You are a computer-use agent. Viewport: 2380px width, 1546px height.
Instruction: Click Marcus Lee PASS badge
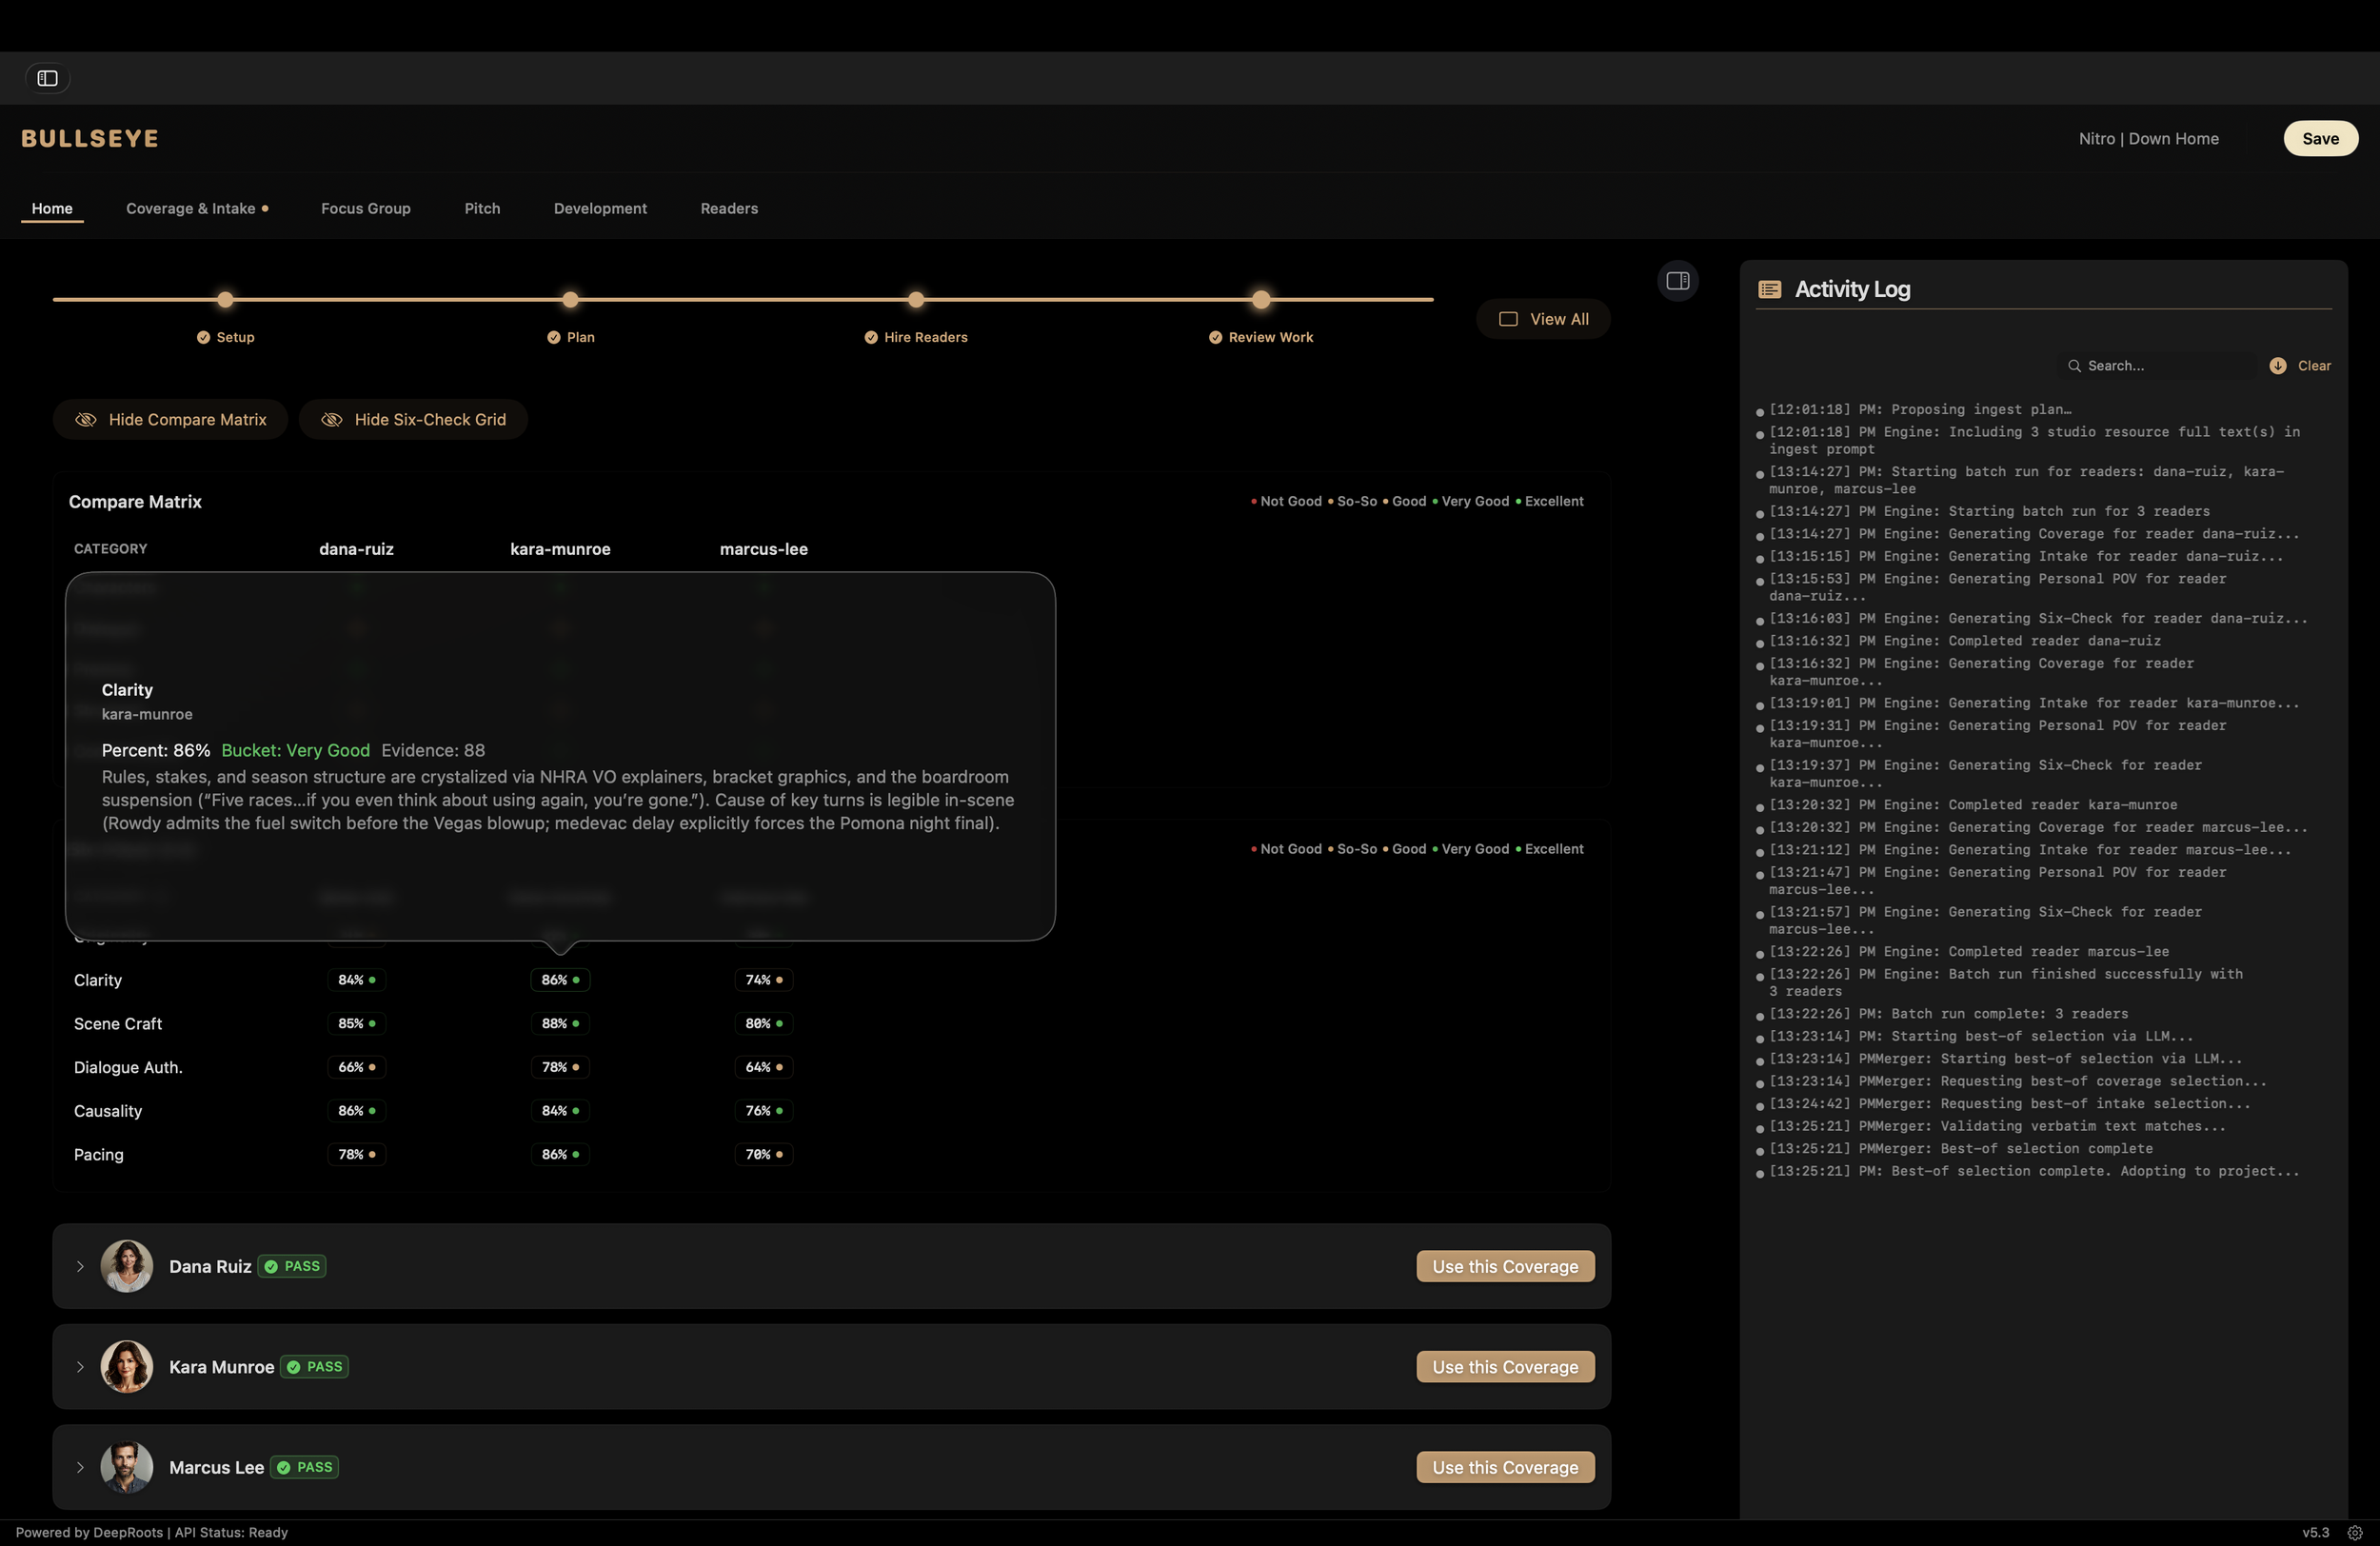[304, 1467]
